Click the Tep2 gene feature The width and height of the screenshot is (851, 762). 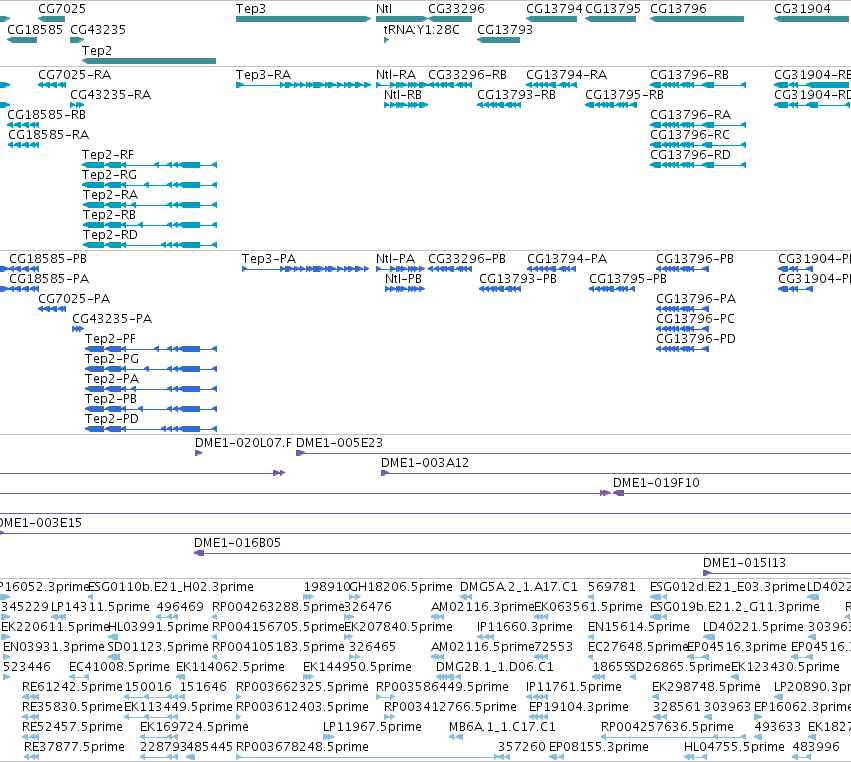tap(149, 61)
